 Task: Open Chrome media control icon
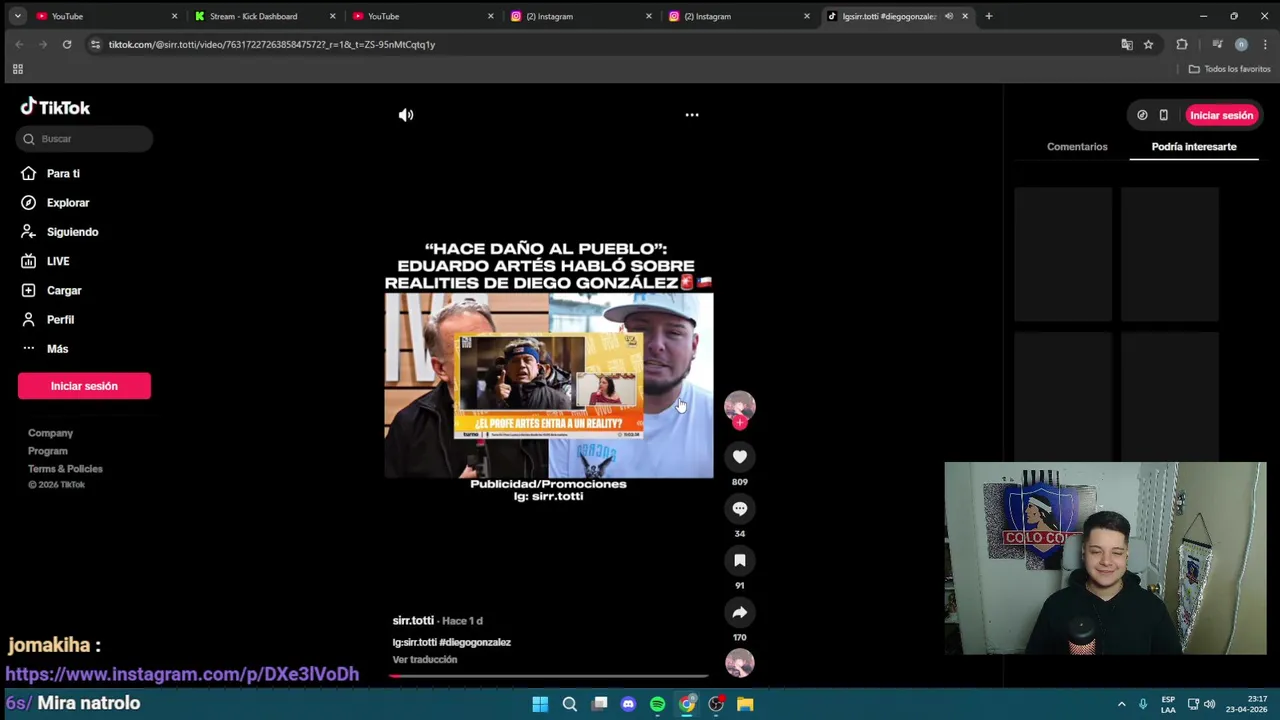pyautogui.click(x=1217, y=44)
